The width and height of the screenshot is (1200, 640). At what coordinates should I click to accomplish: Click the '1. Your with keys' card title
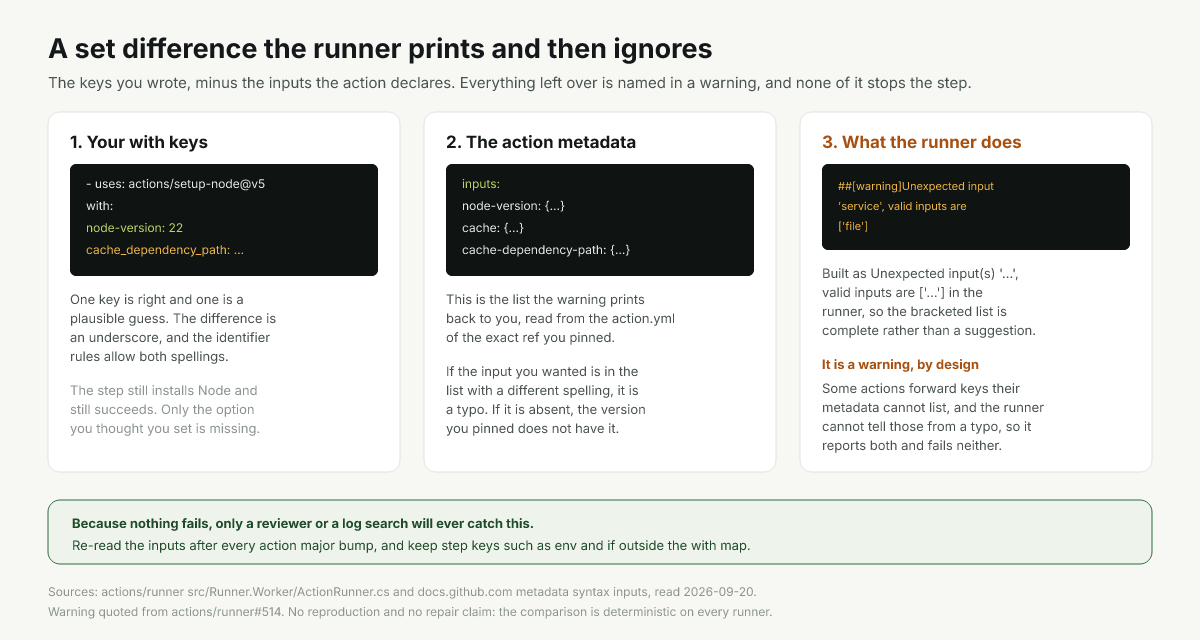[139, 142]
